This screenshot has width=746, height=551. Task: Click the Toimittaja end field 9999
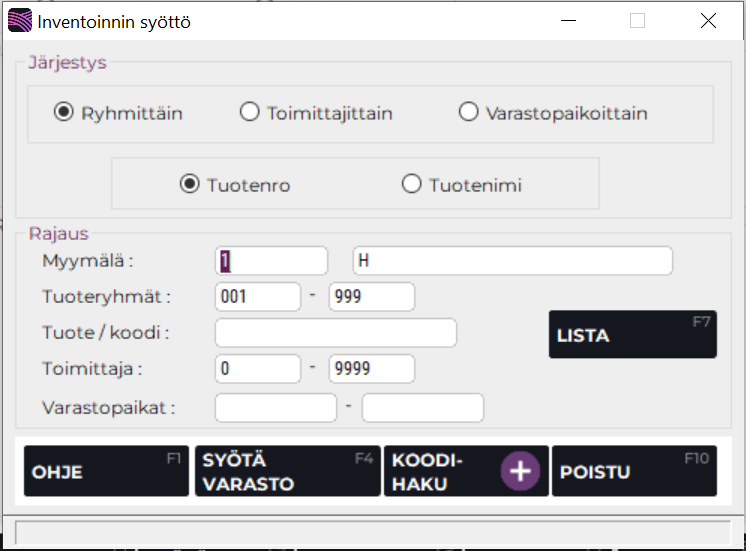pos(371,369)
